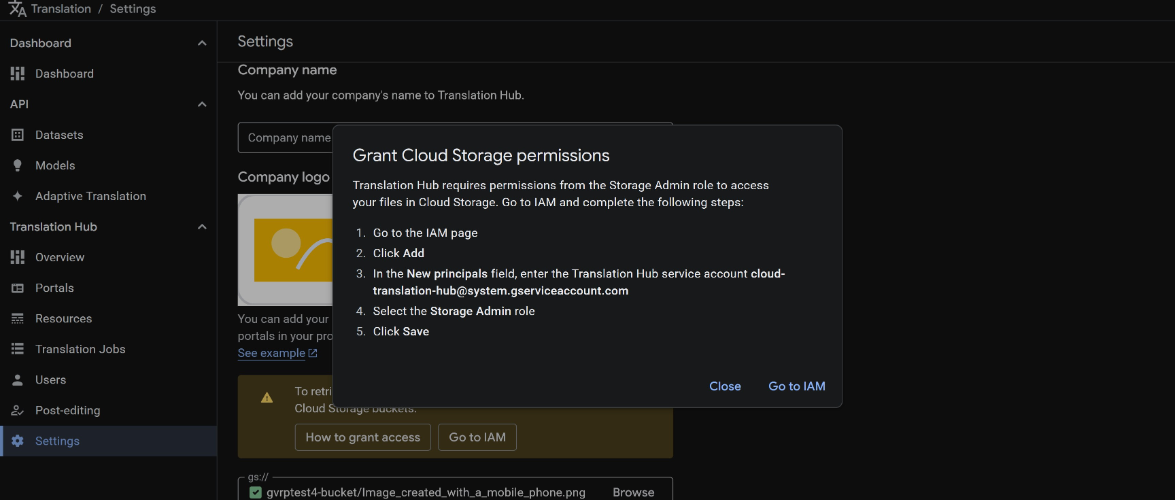The height and width of the screenshot is (500, 1175).
Task: Click the How to grant access button
Action: click(363, 437)
